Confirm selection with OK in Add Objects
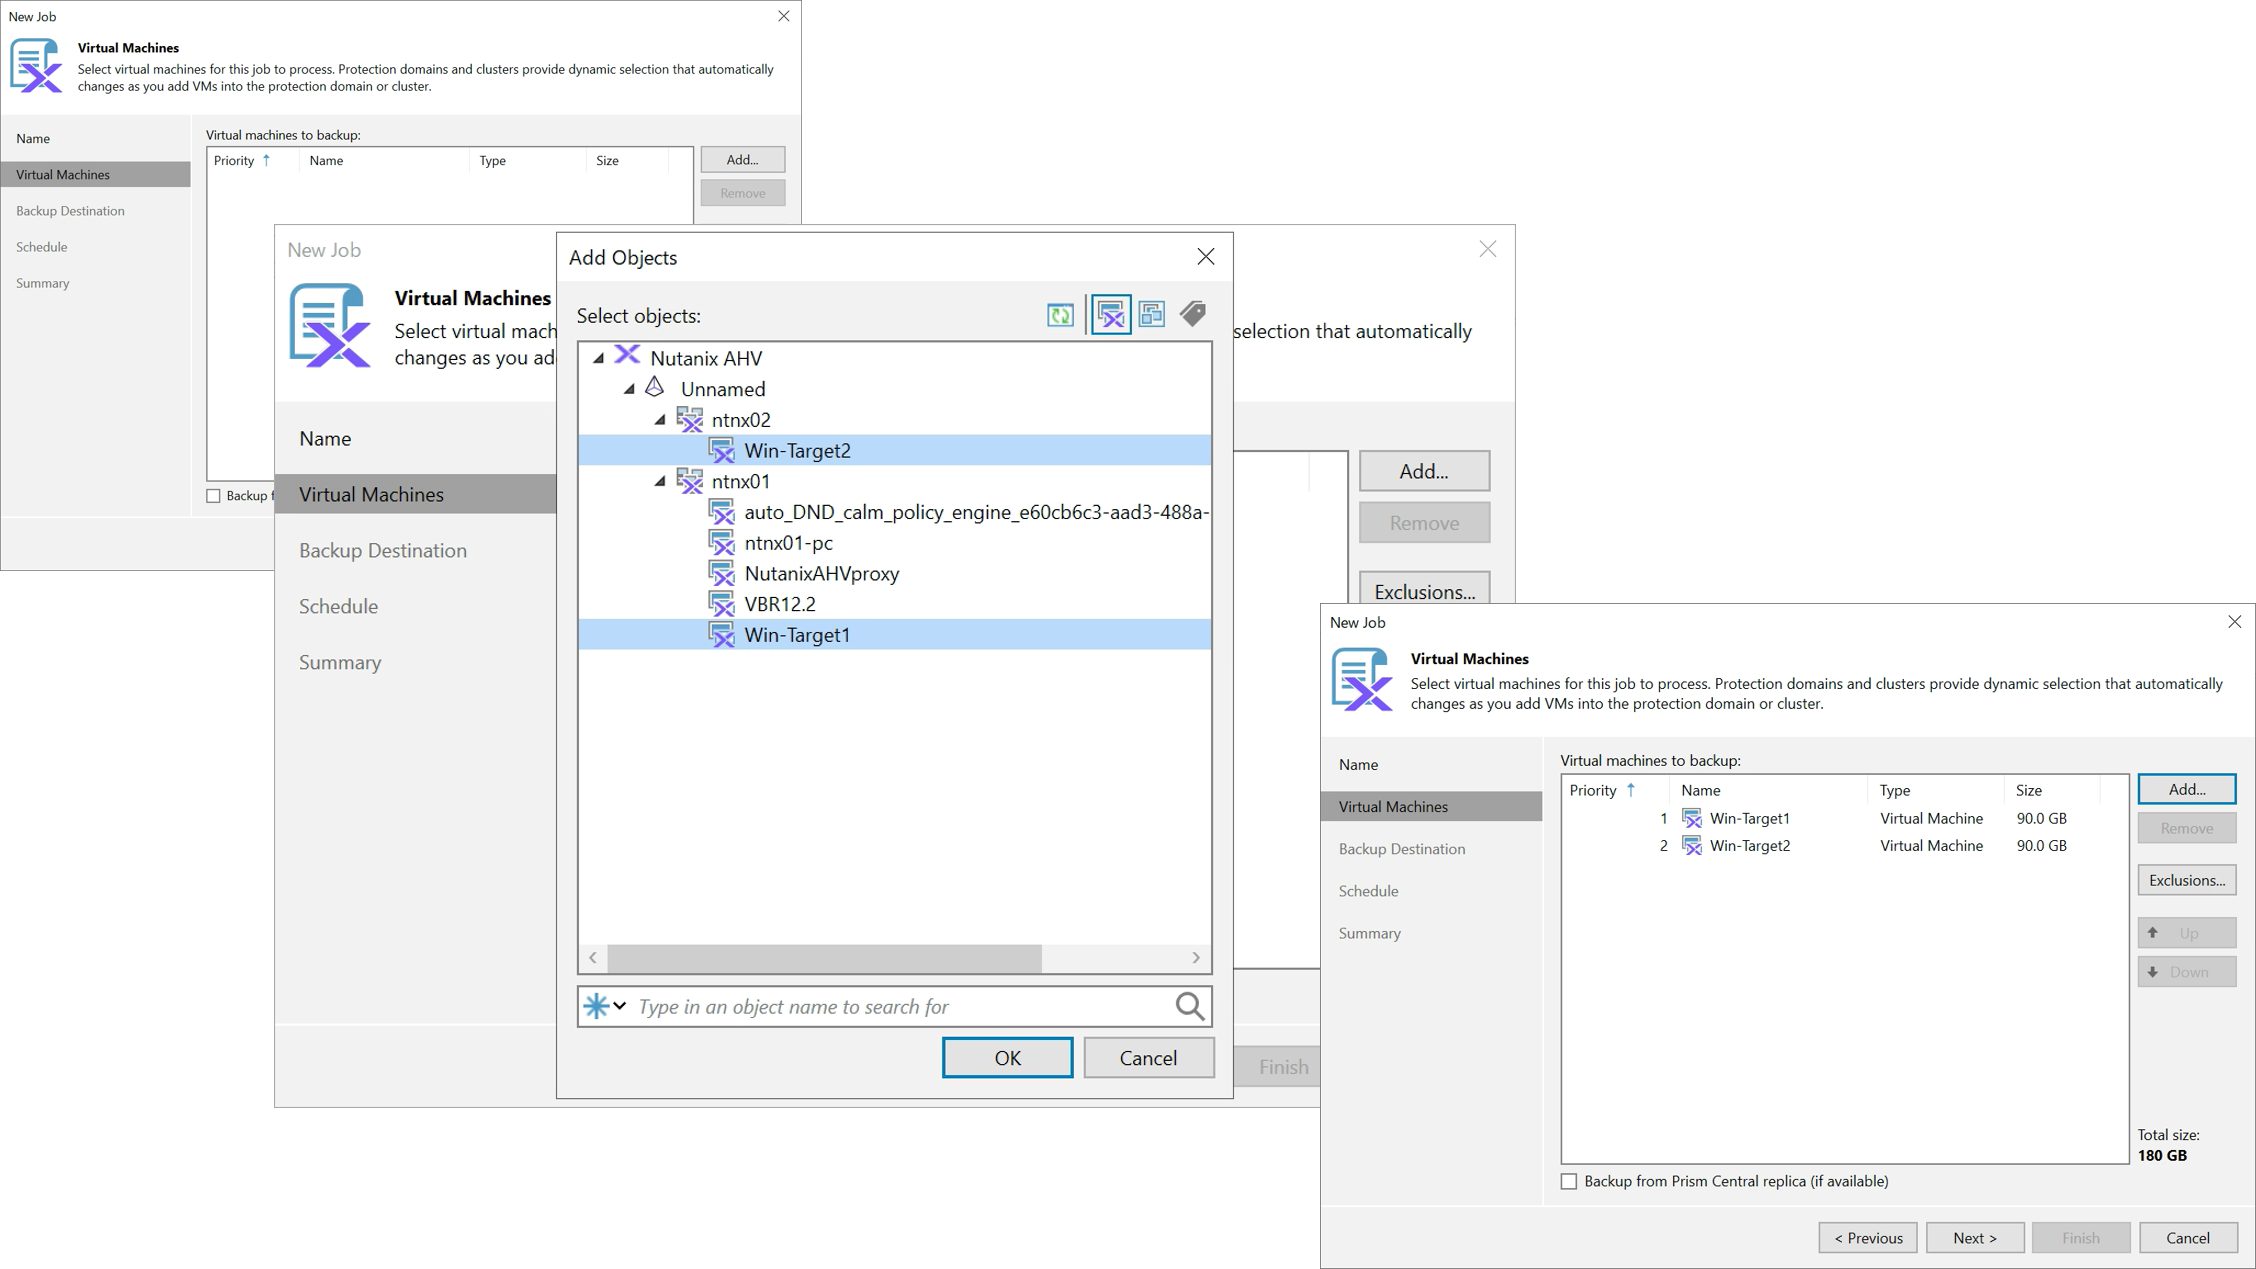2256x1269 pixels. (x=1007, y=1058)
